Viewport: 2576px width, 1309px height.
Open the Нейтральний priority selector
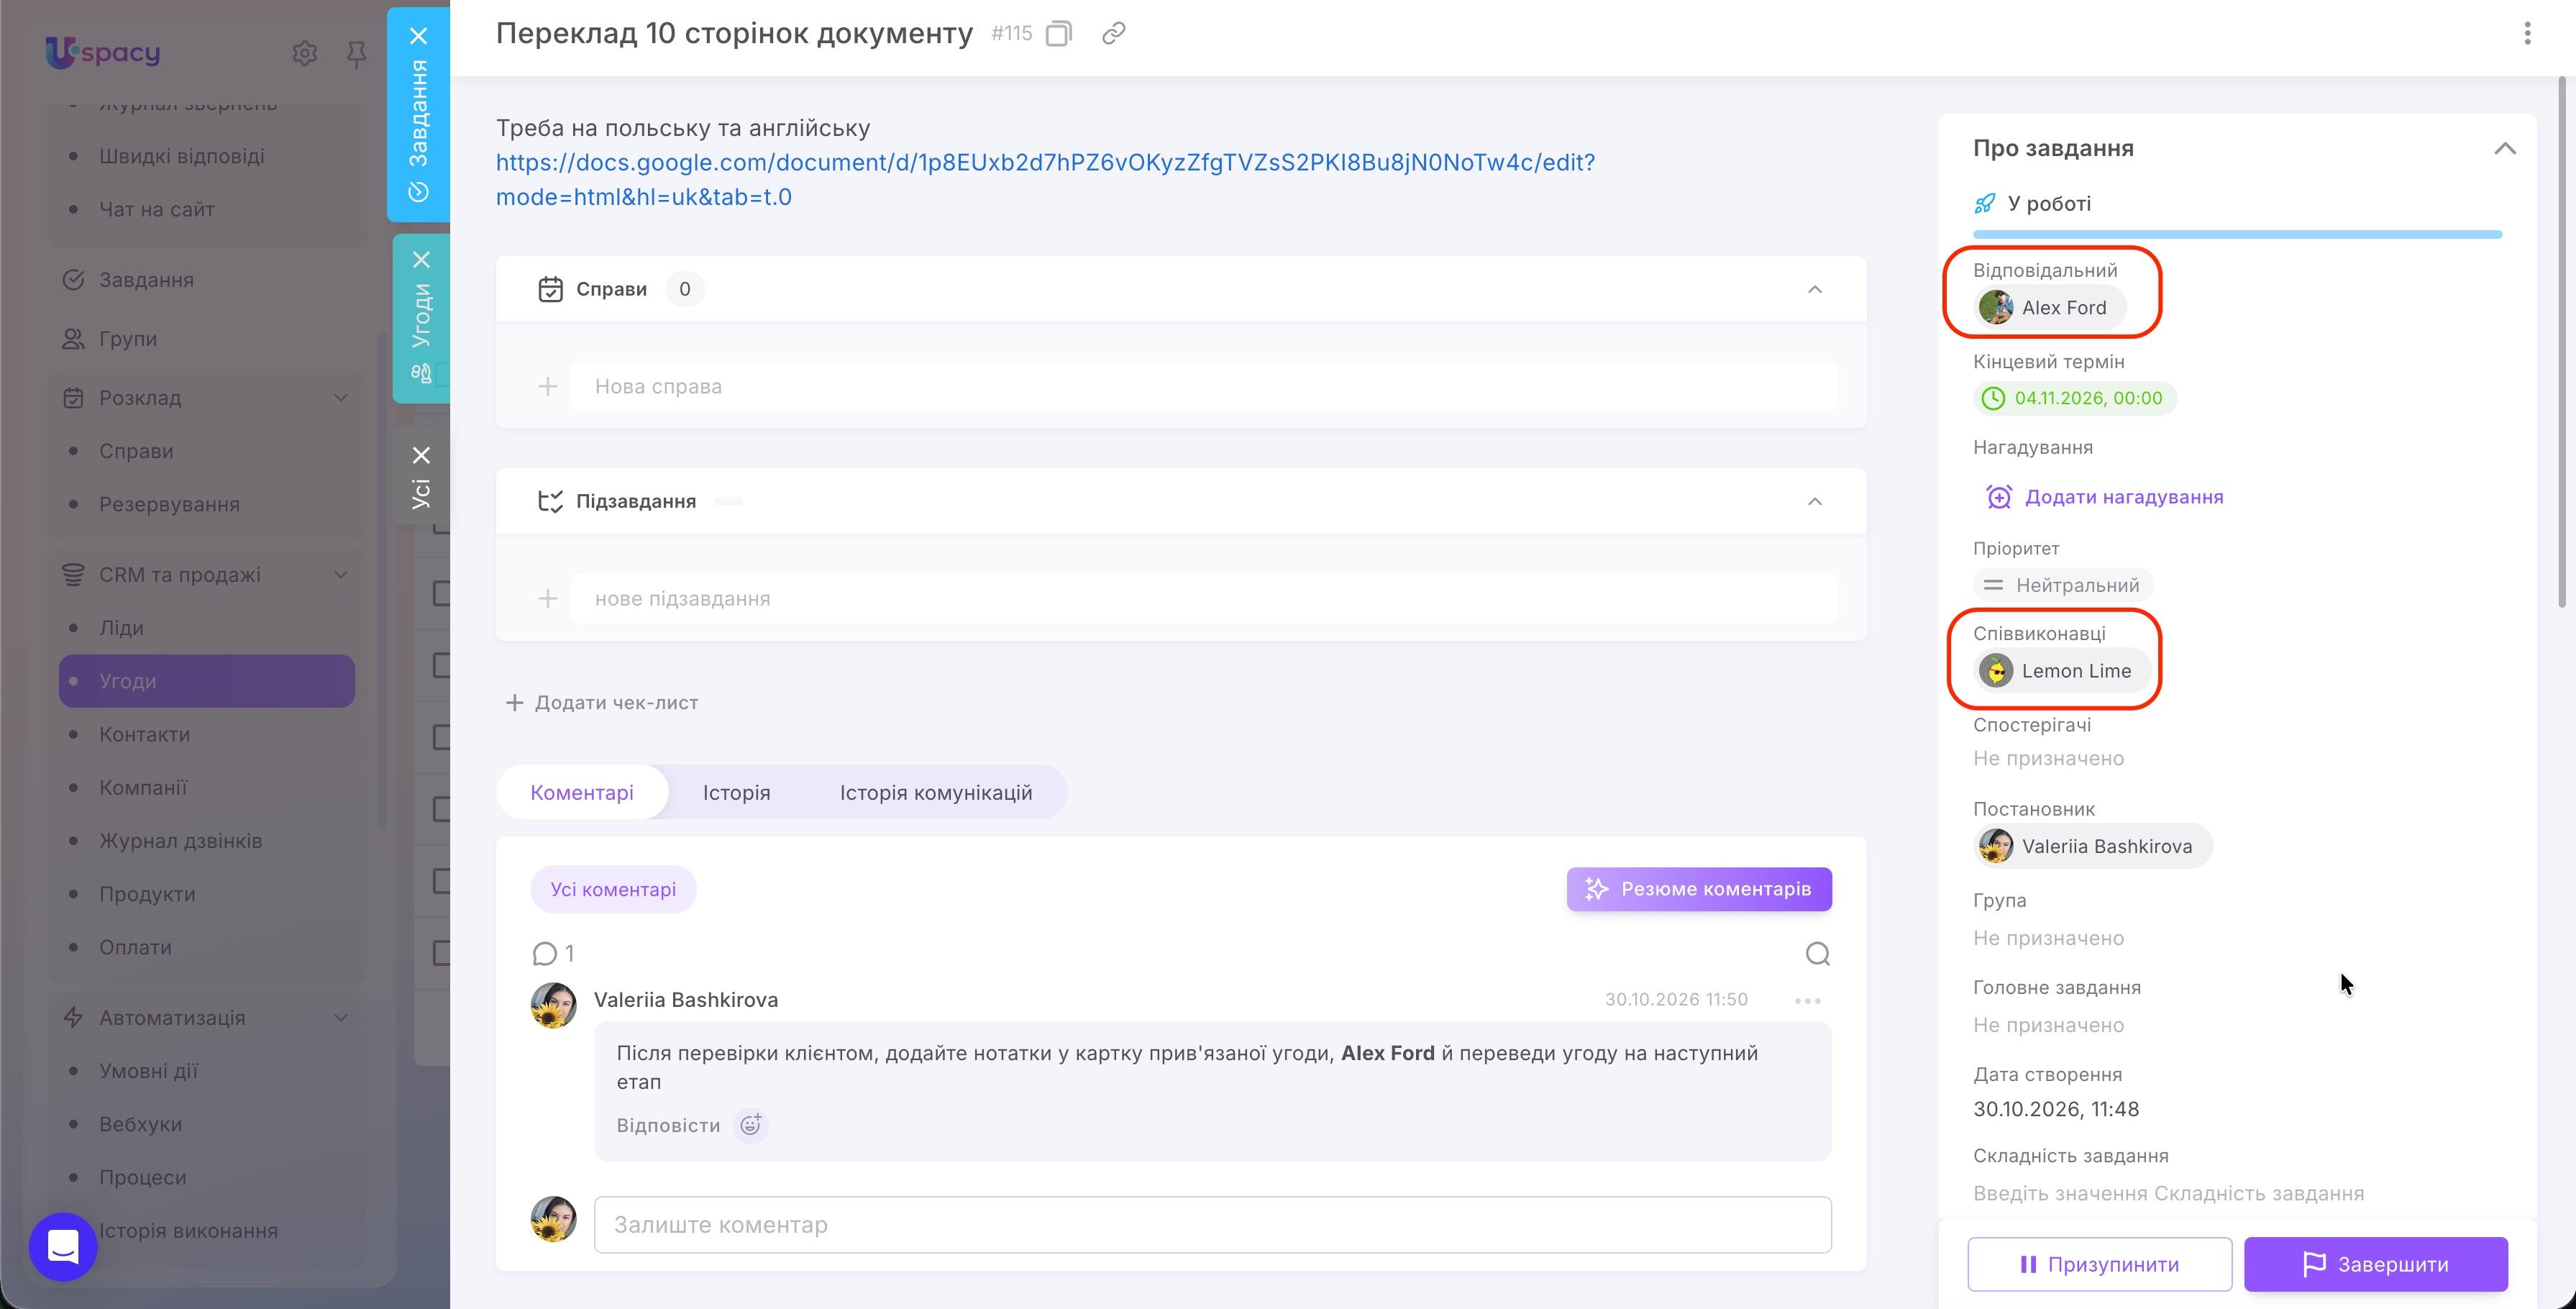point(2063,586)
